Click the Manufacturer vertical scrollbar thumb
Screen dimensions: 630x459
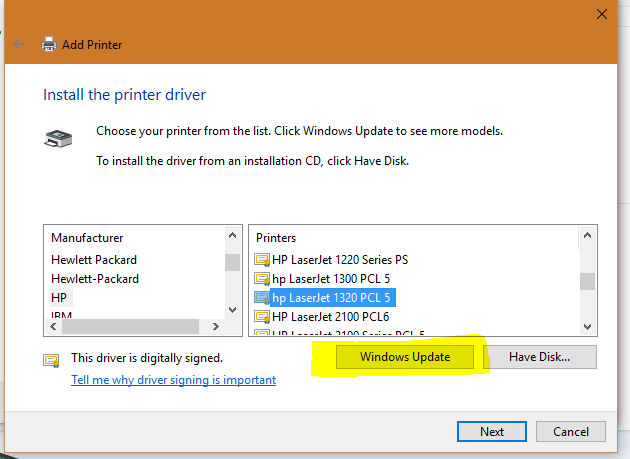232,262
